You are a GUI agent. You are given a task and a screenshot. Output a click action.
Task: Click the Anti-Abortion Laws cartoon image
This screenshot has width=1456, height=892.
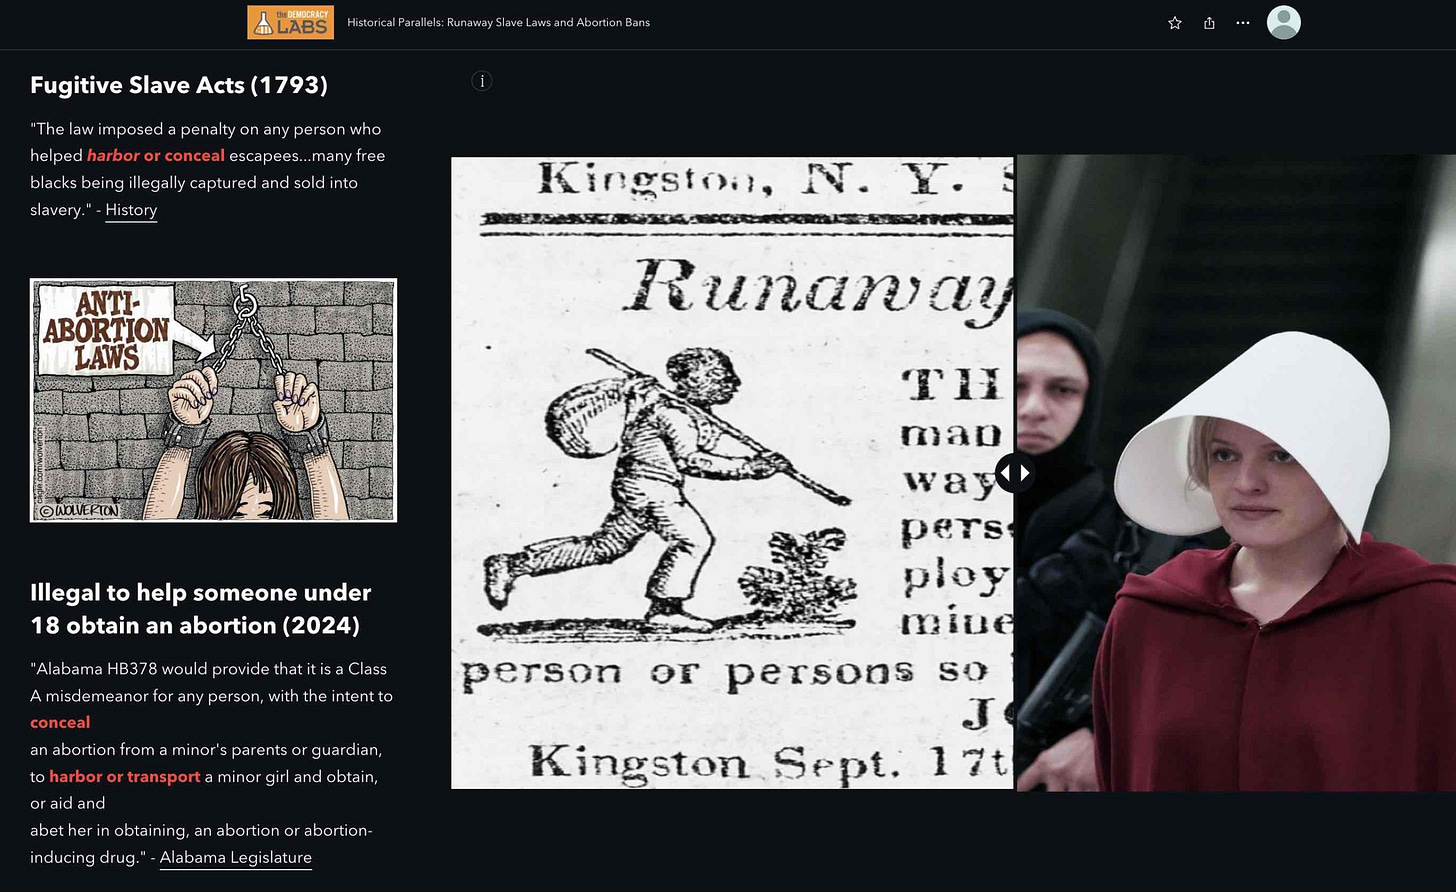(x=213, y=400)
